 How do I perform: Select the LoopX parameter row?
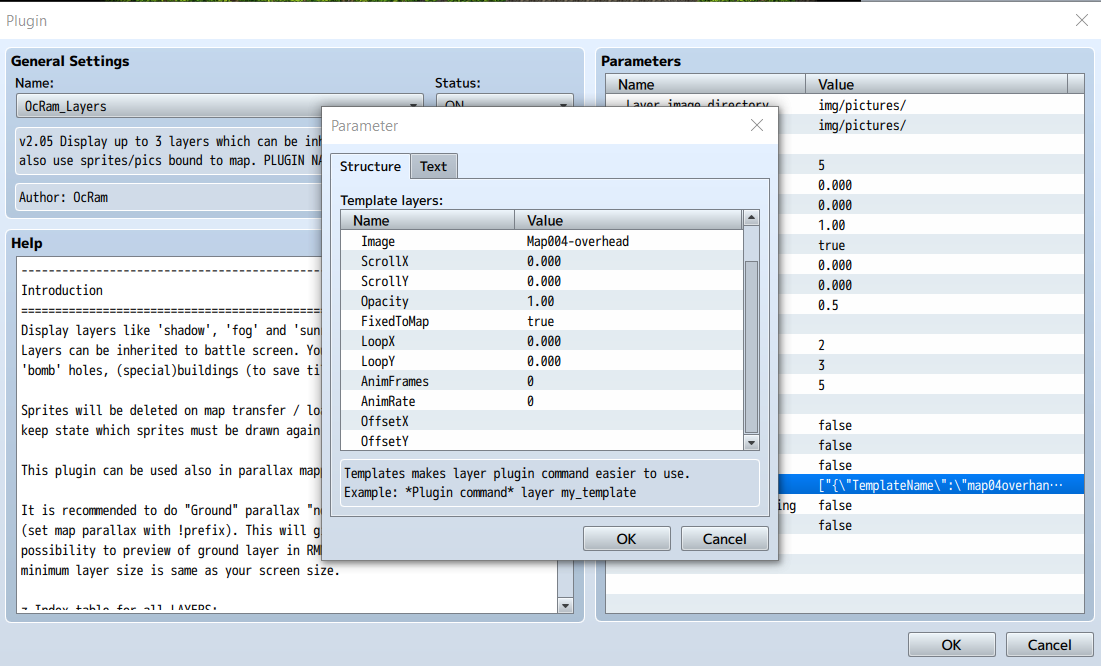[541, 341]
